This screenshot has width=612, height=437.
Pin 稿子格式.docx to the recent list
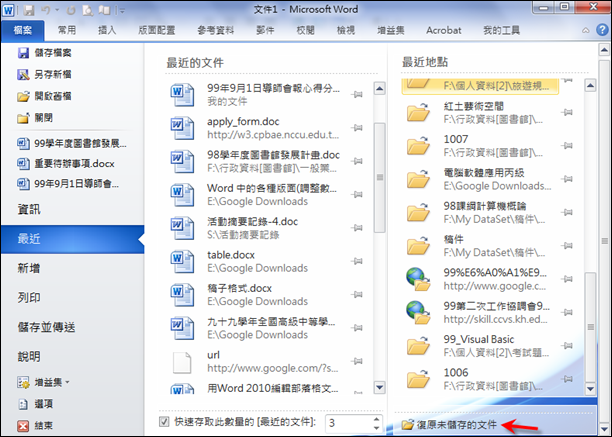(357, 294)
